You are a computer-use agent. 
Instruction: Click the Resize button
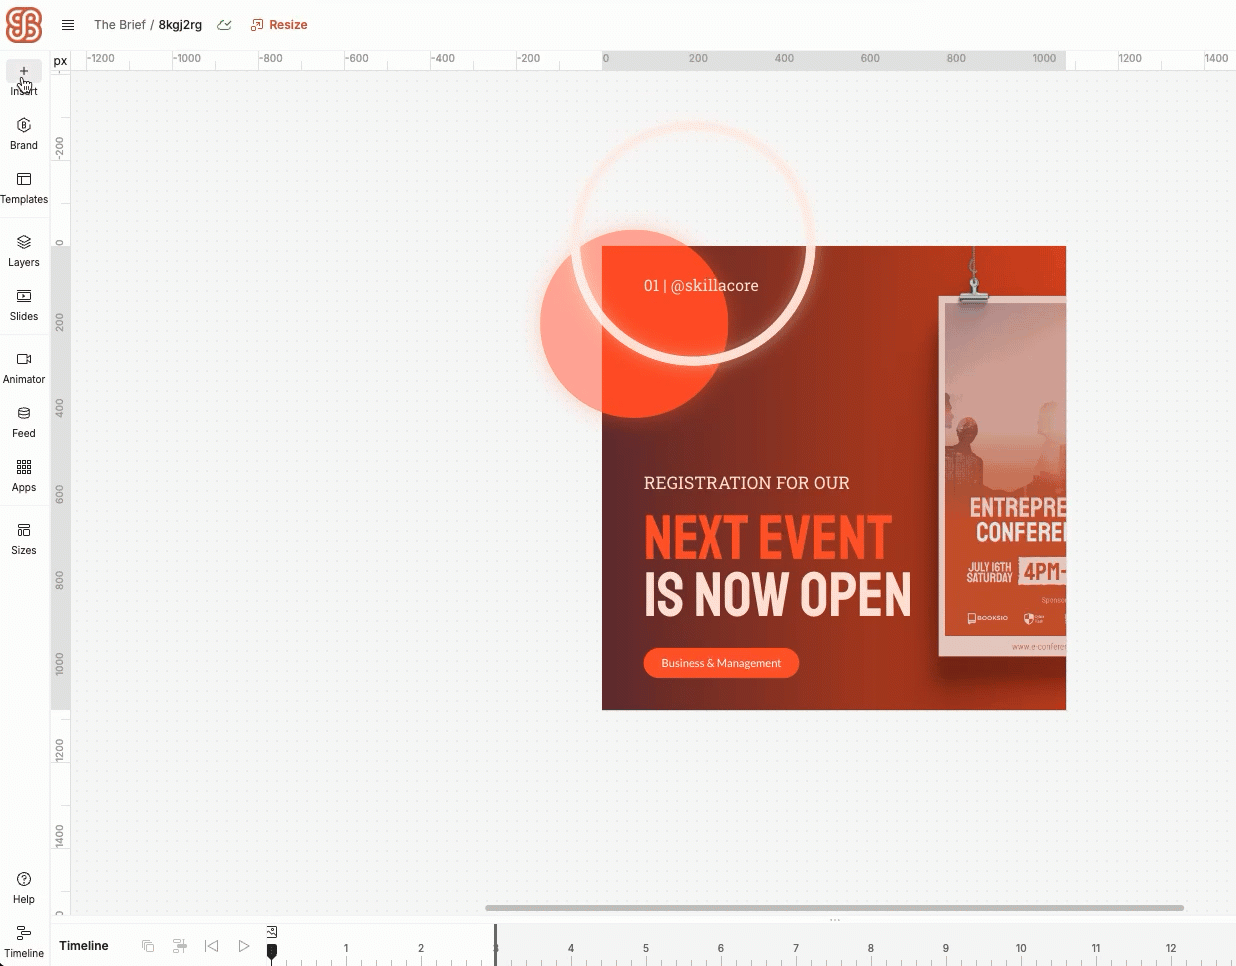click(279, 25)
